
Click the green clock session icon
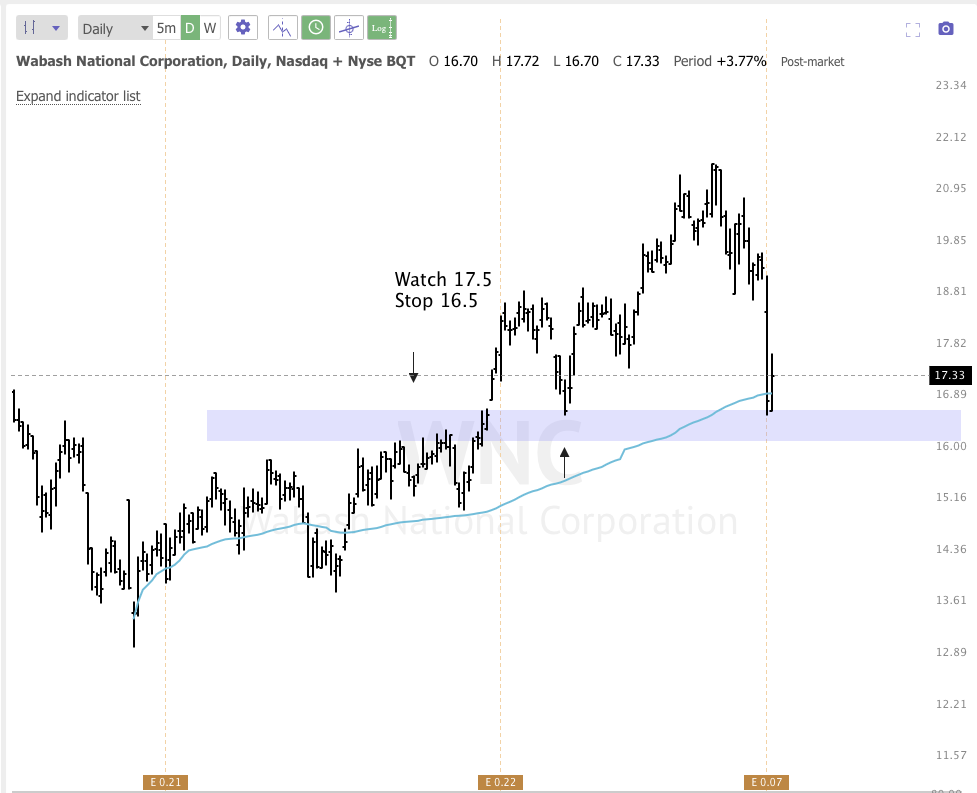pyautogui.click(x=315, y=27)
